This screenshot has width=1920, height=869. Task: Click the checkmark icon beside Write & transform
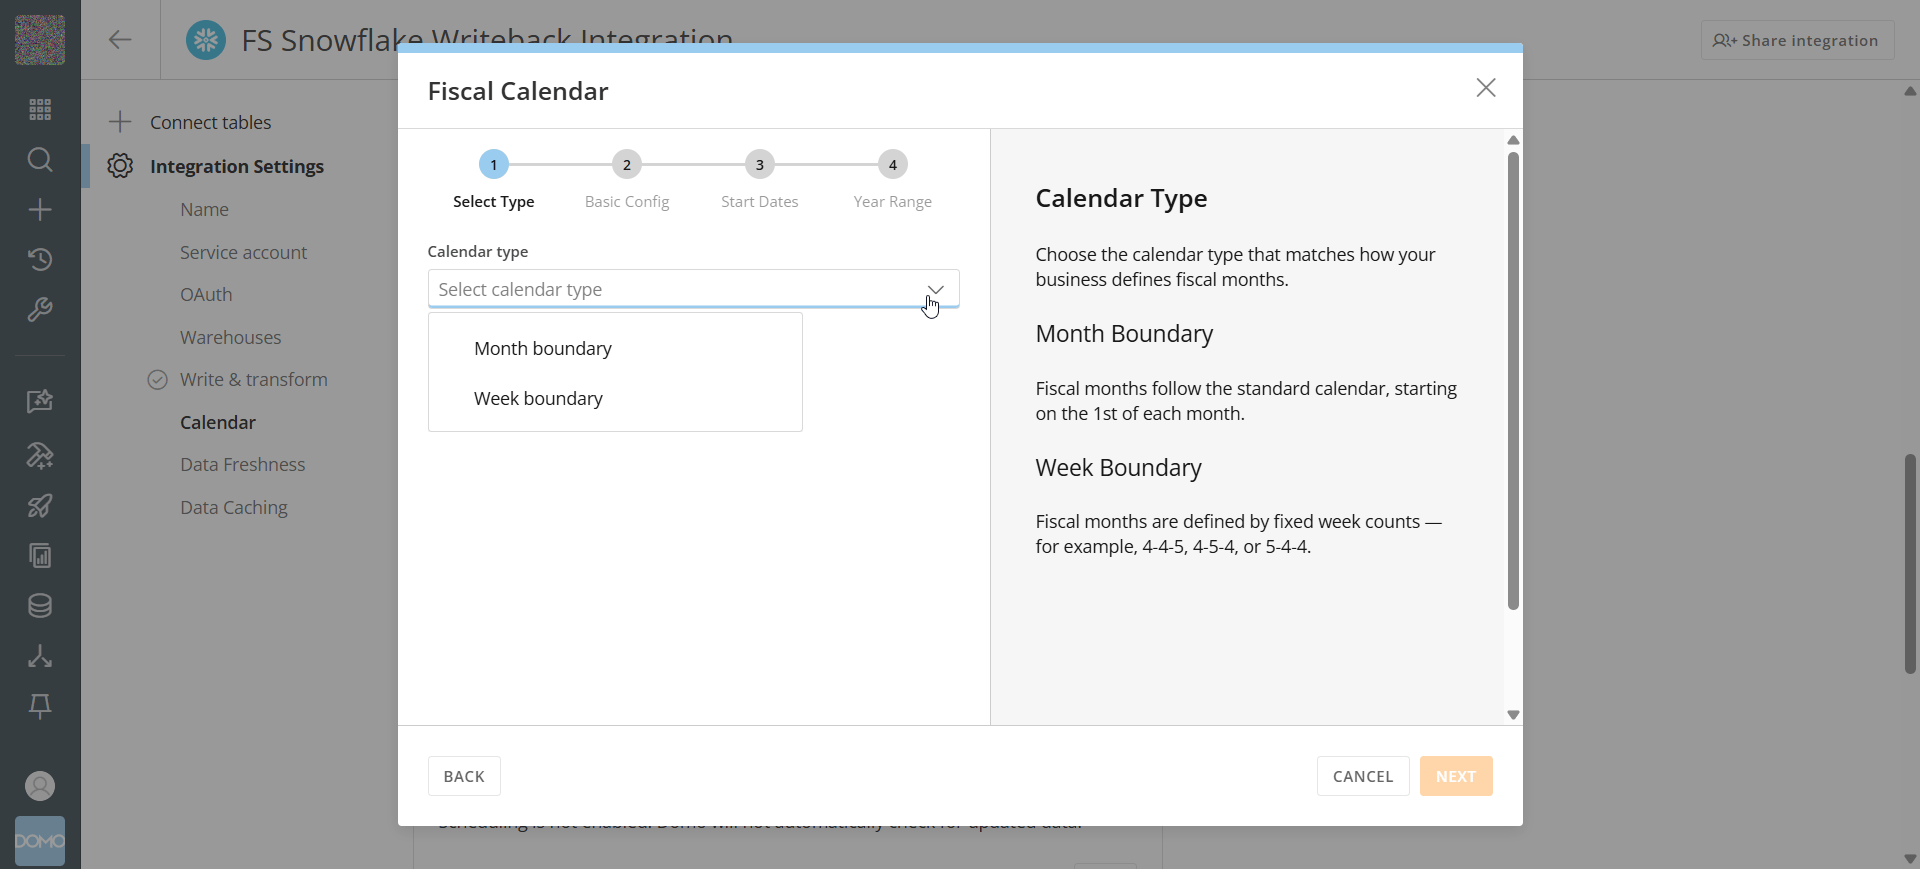pos(157,380)
